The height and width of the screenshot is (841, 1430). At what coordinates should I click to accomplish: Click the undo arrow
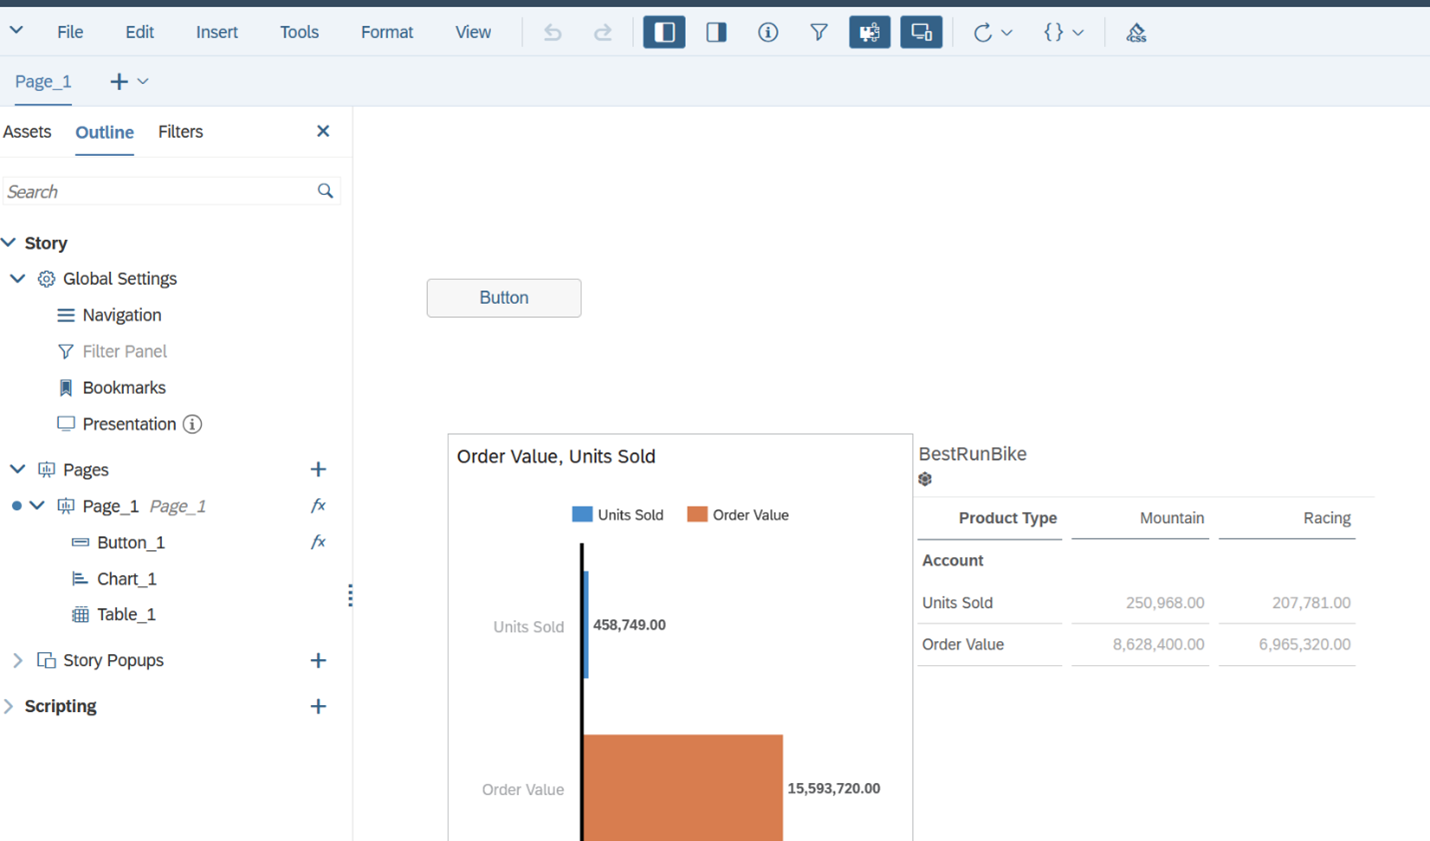[x=552, y=31]
